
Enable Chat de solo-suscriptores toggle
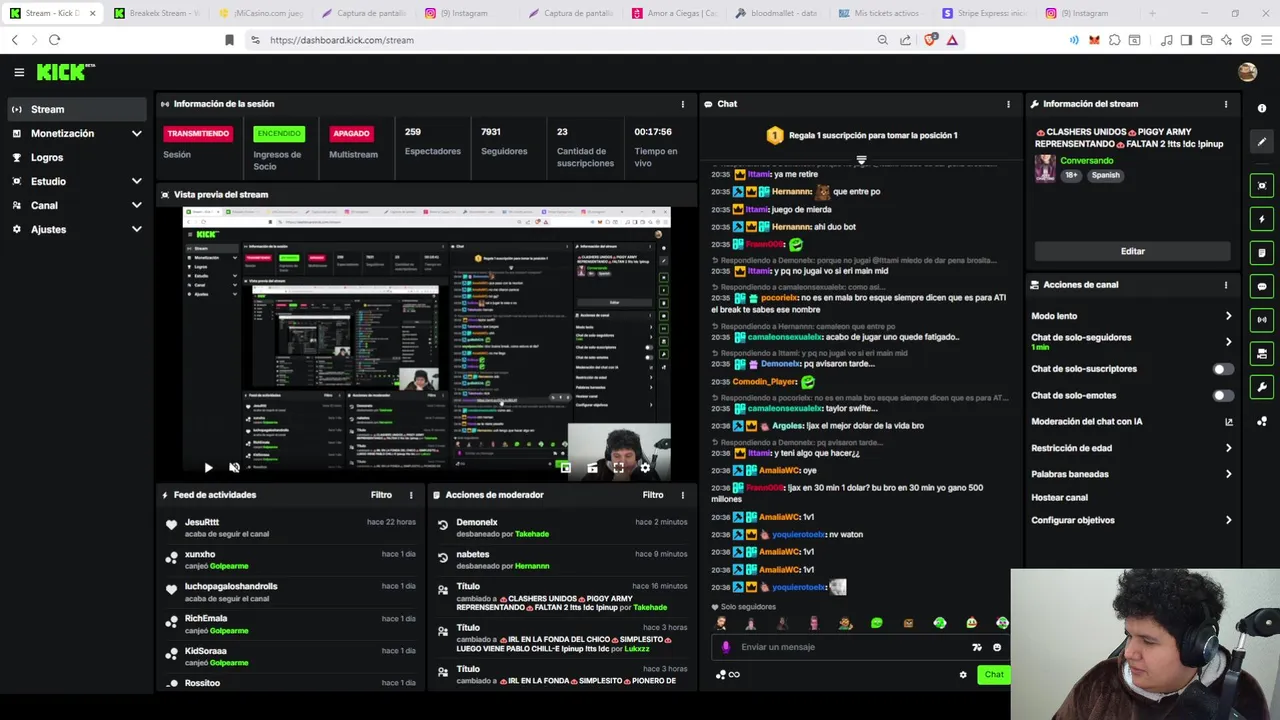click(x=1222, y=369)
